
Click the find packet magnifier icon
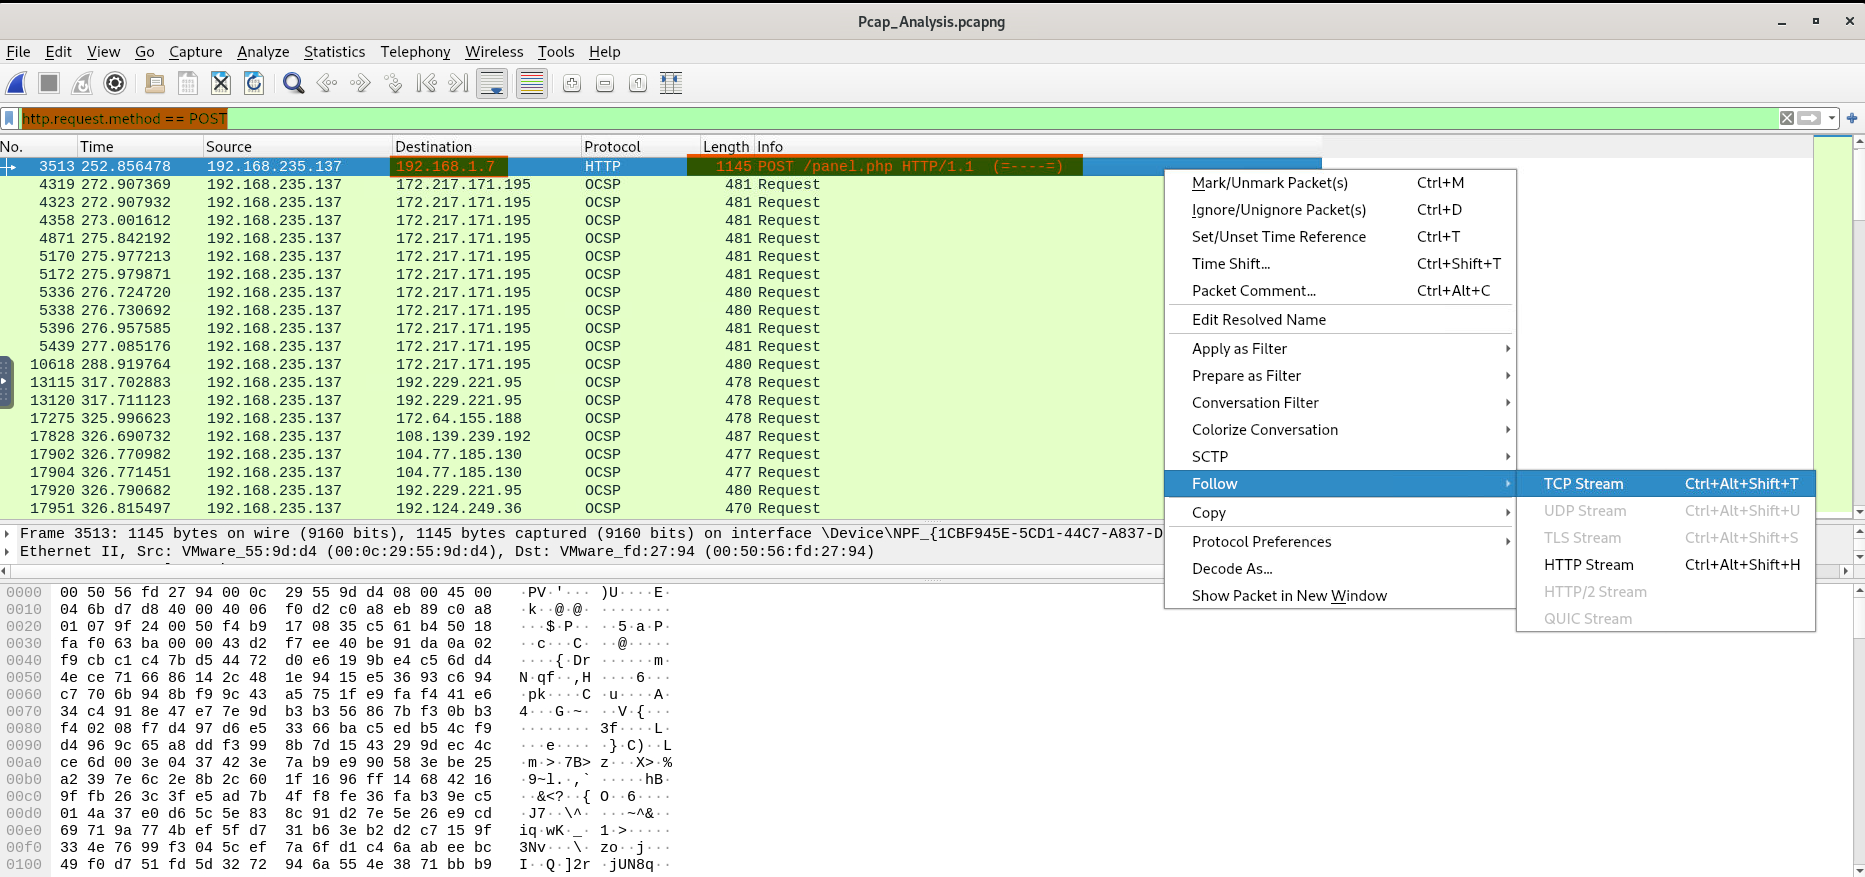coord(293,84)
